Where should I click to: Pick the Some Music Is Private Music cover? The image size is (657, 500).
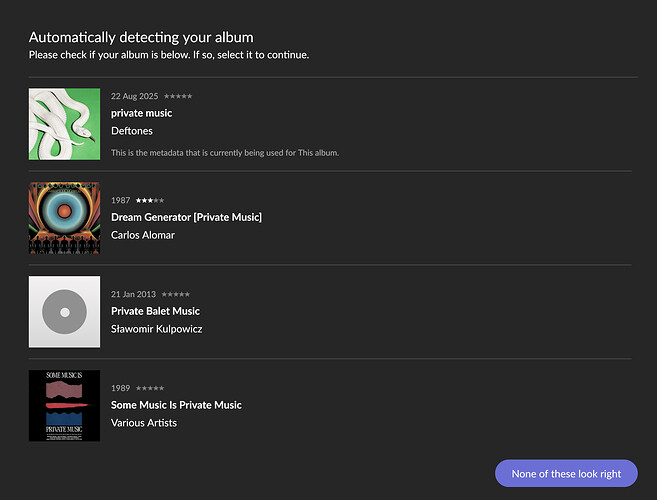[x=64, y=405]
